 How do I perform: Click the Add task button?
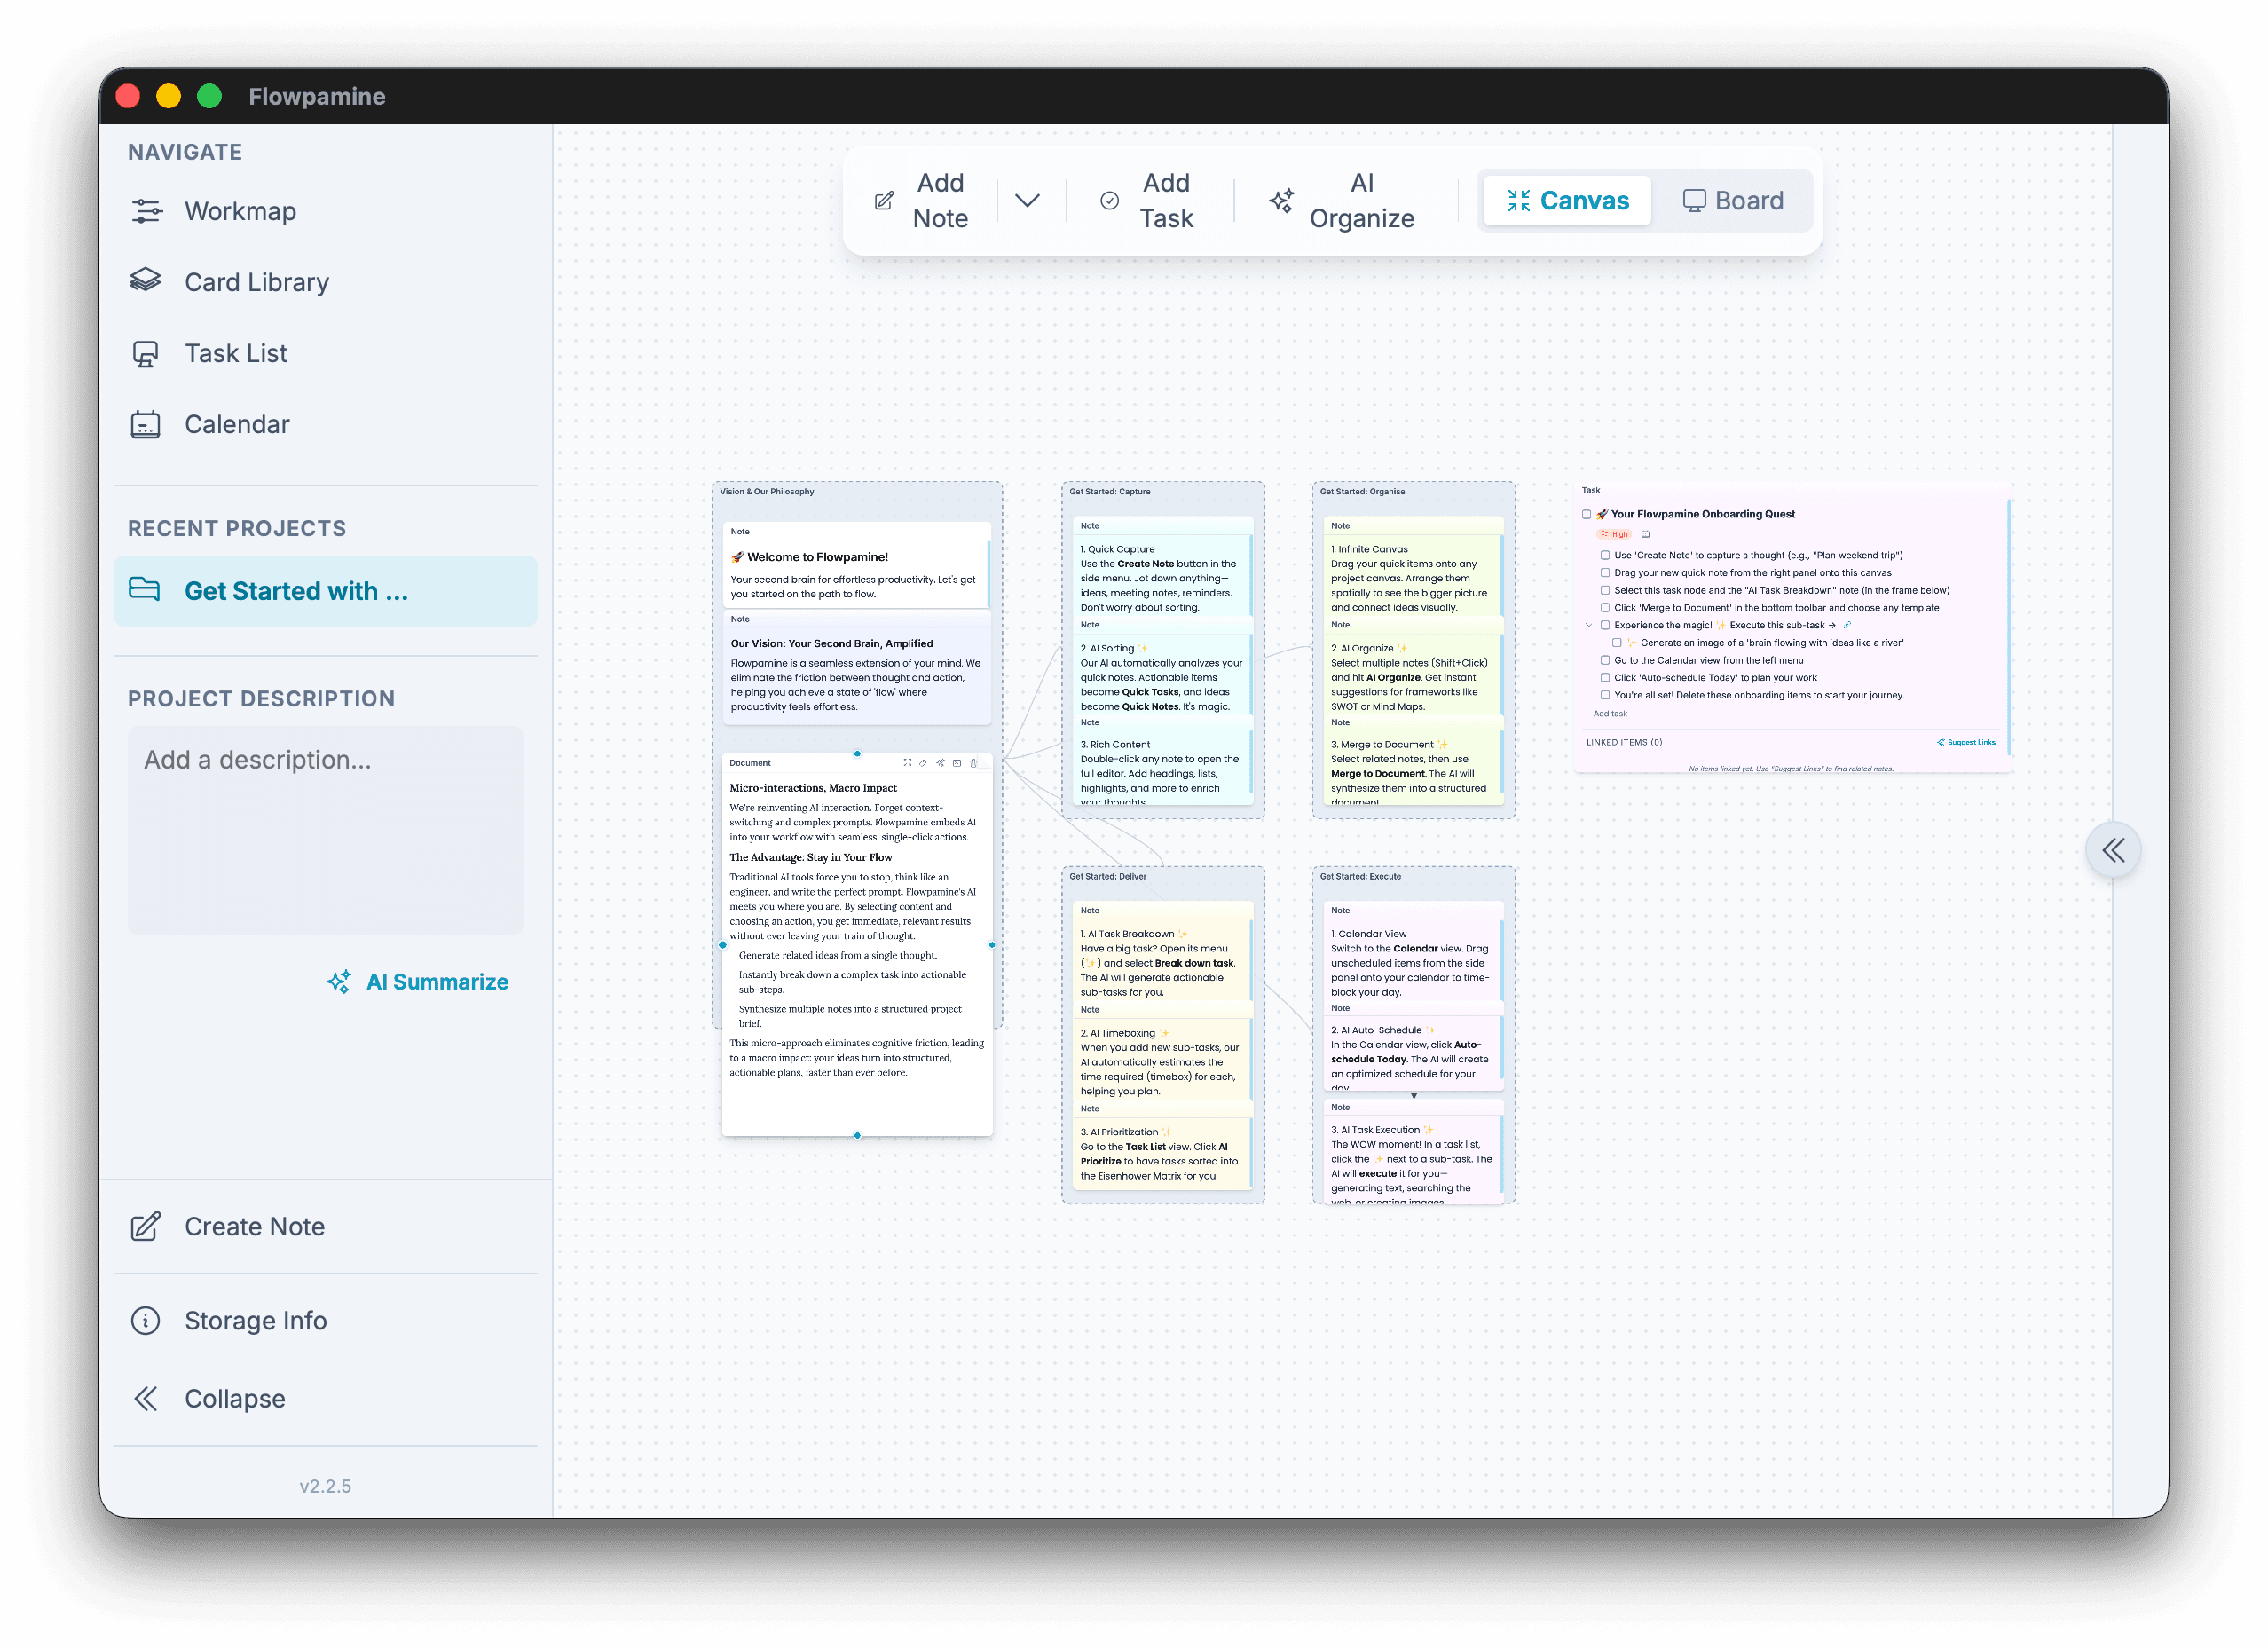click(x=1604, y=713)
